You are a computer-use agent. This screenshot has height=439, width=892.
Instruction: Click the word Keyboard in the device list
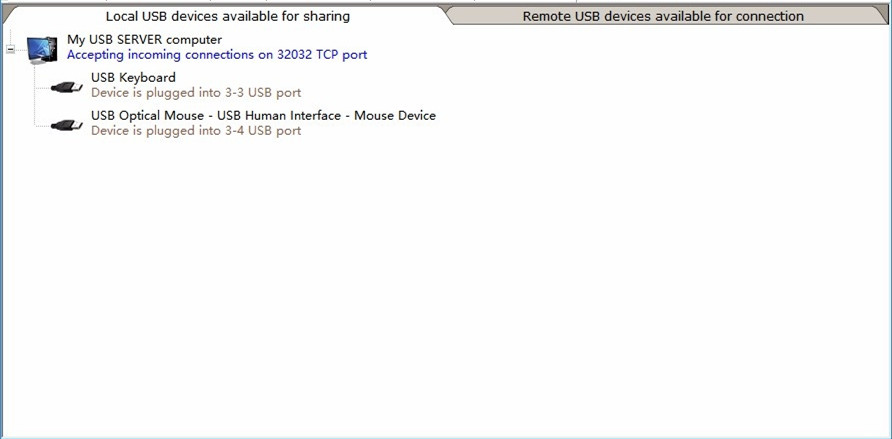pyautogui.click(x=147, y=78)
